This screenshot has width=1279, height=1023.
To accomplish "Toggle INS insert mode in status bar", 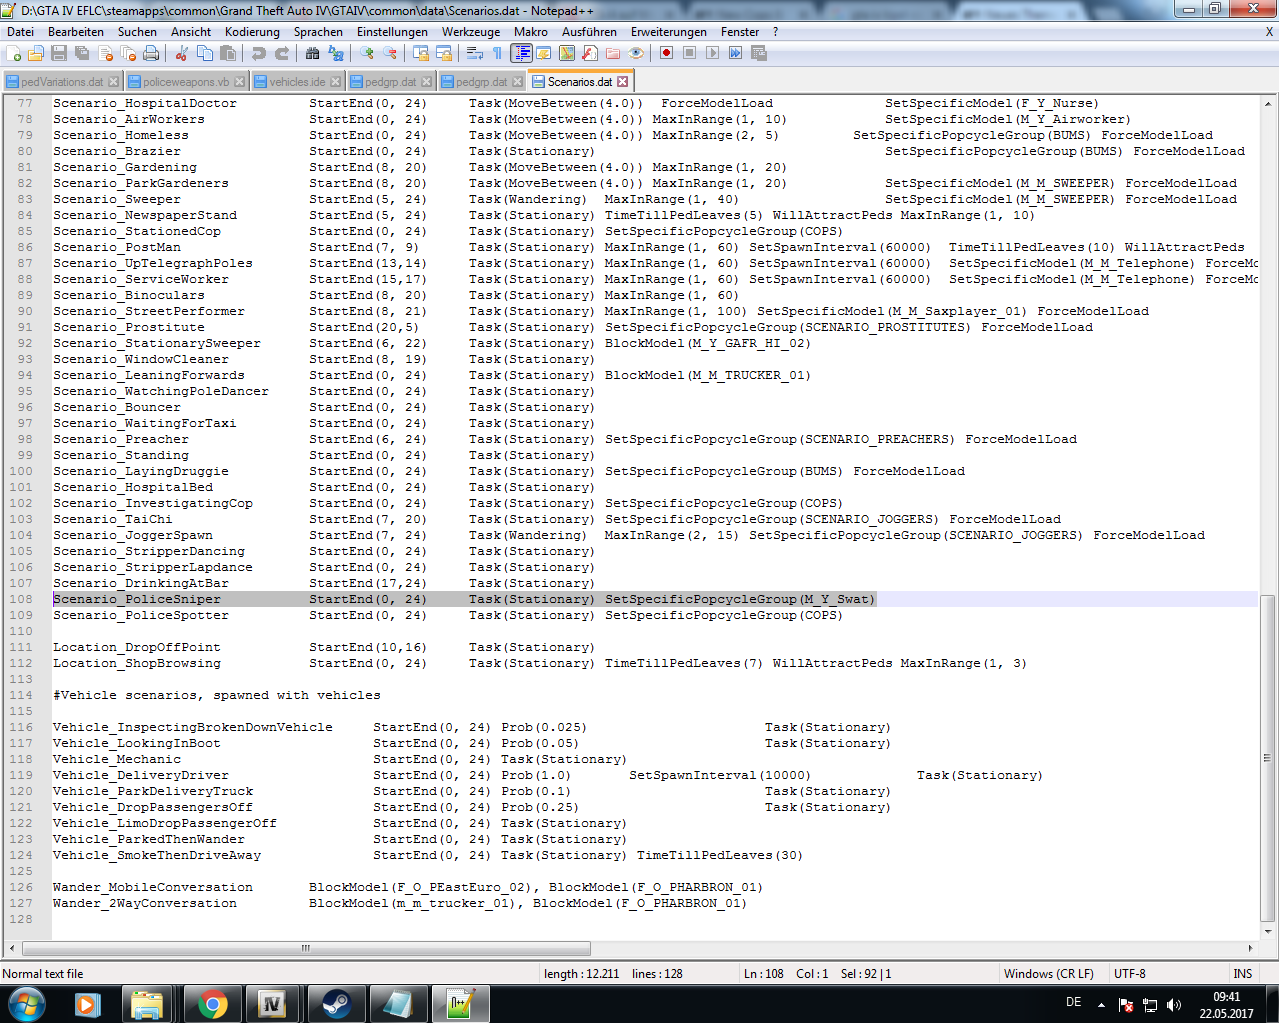I will coord(1242,973).
